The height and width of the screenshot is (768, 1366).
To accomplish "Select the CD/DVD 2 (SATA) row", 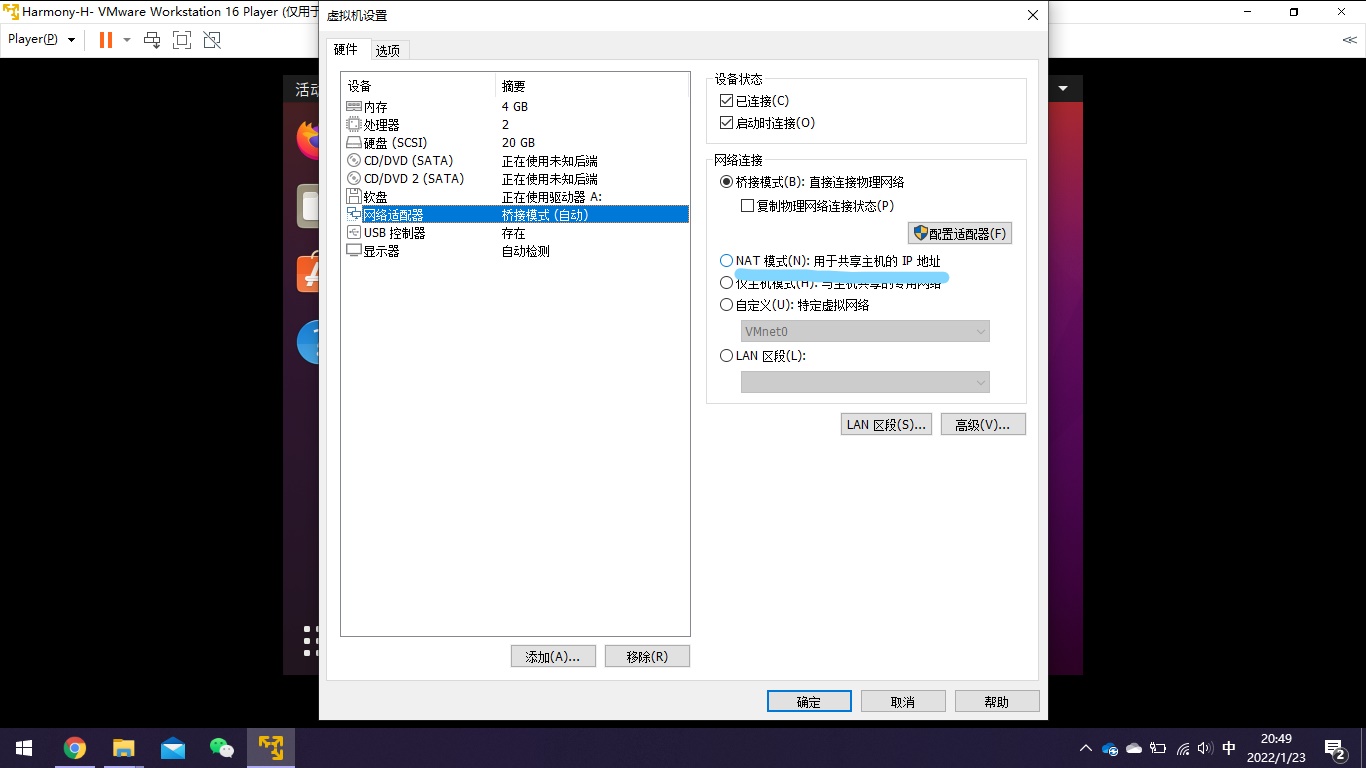I will [x=515, y=178].
